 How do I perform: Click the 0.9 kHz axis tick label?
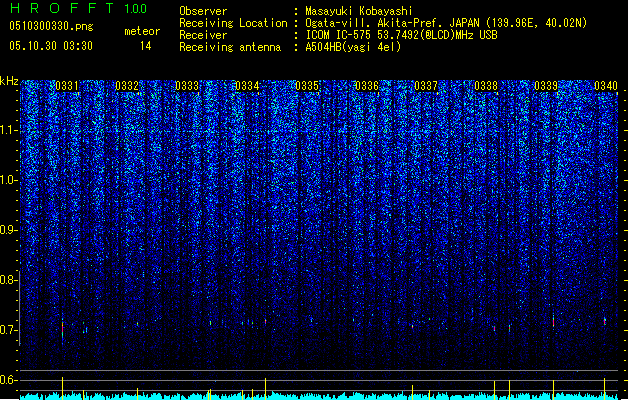tap(9, 230)
